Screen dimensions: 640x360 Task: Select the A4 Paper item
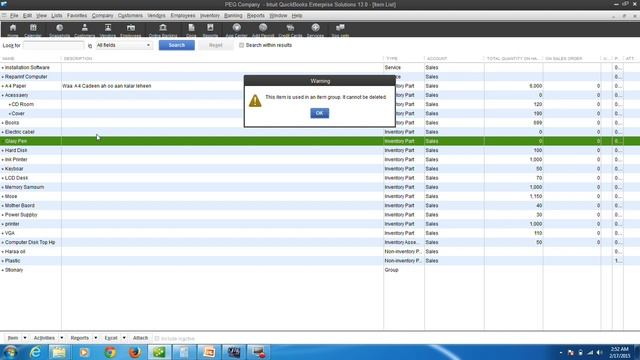pos(16,86)
